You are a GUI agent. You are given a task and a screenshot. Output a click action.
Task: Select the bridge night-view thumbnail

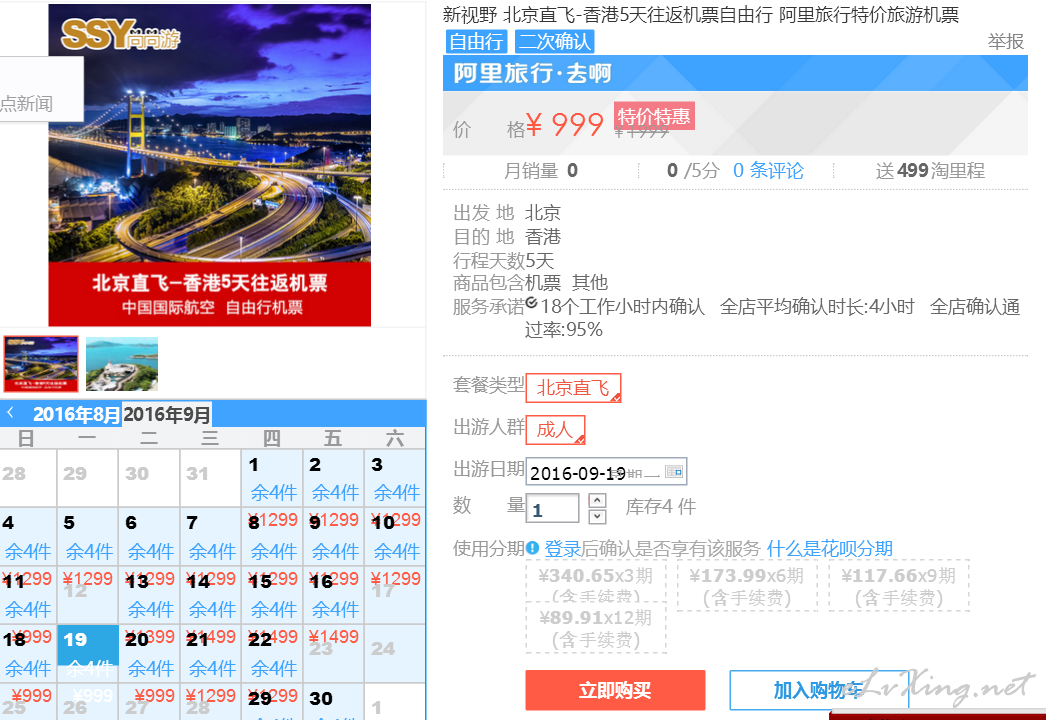tap(41, 364)
